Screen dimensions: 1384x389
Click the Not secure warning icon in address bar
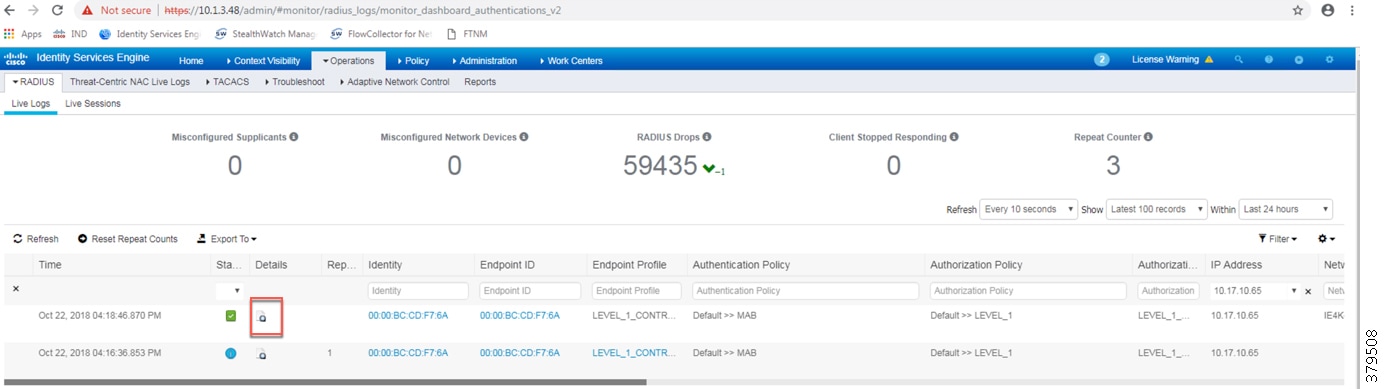click(x=87, y=10)
